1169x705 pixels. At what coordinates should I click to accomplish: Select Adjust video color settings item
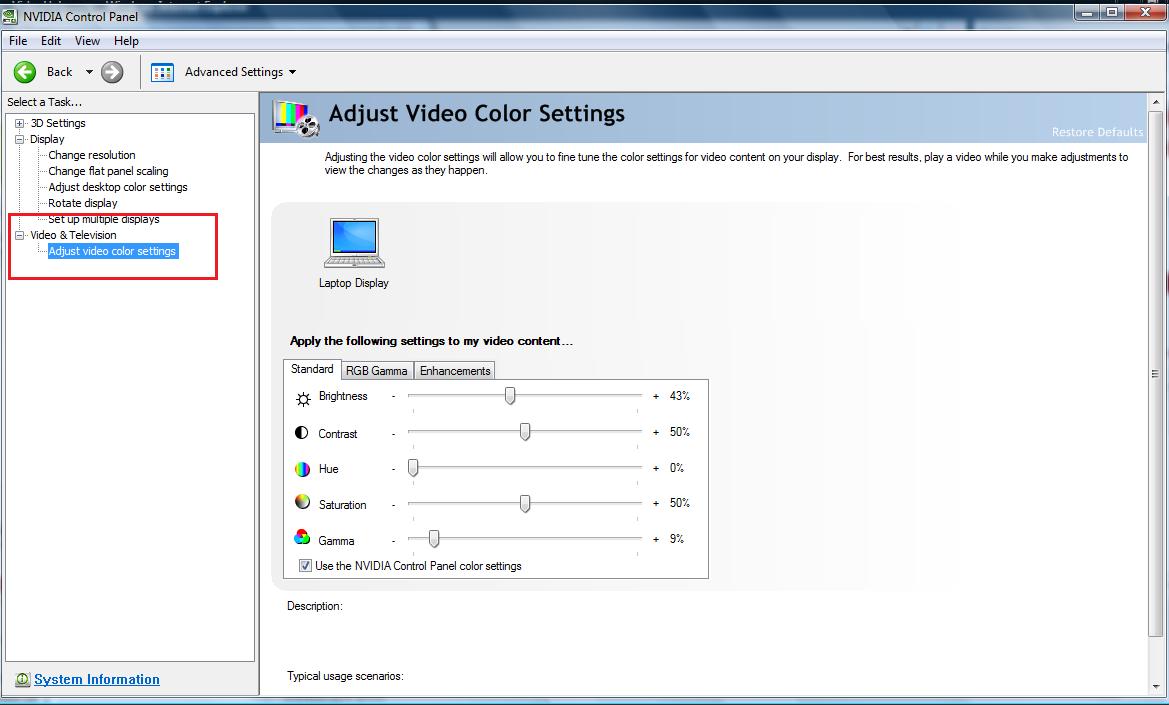[x=113, y=251]
